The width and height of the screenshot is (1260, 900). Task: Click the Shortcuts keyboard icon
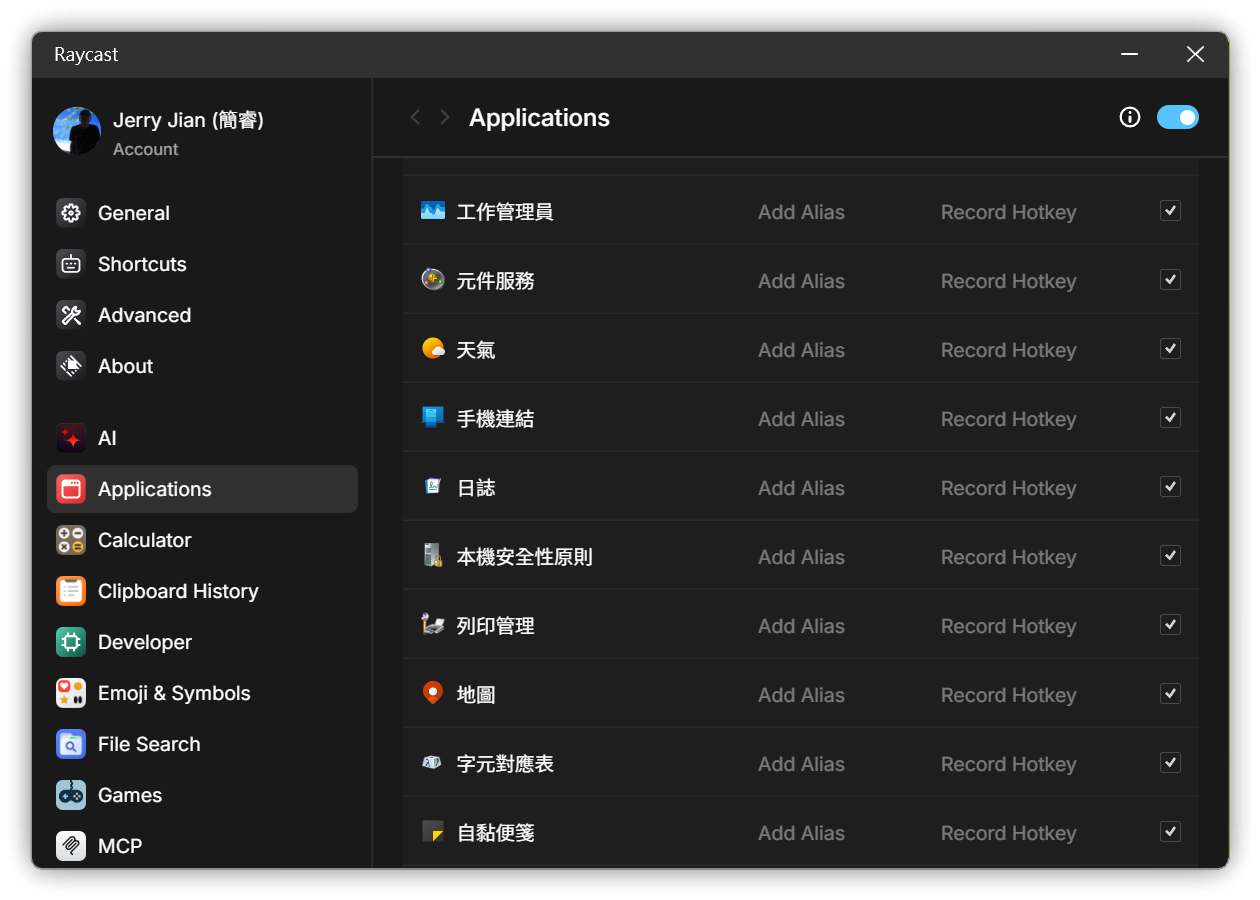pyautogui.click(x=71, y=264)
